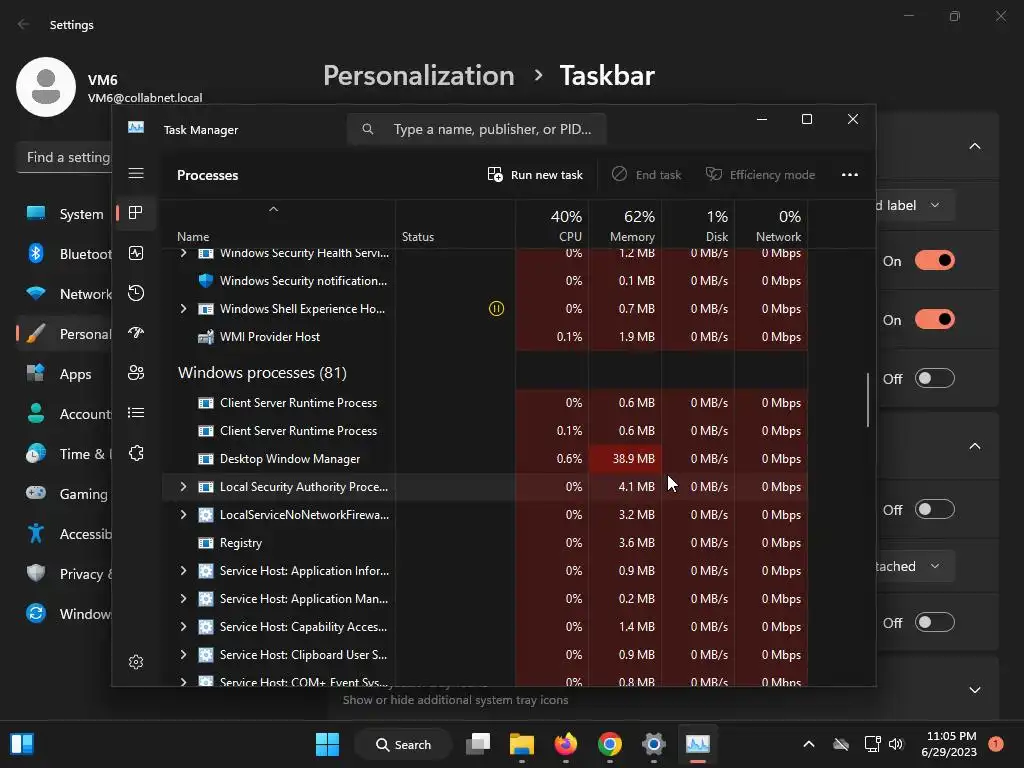Open Windows Start button on taskbar

[327, 744]
